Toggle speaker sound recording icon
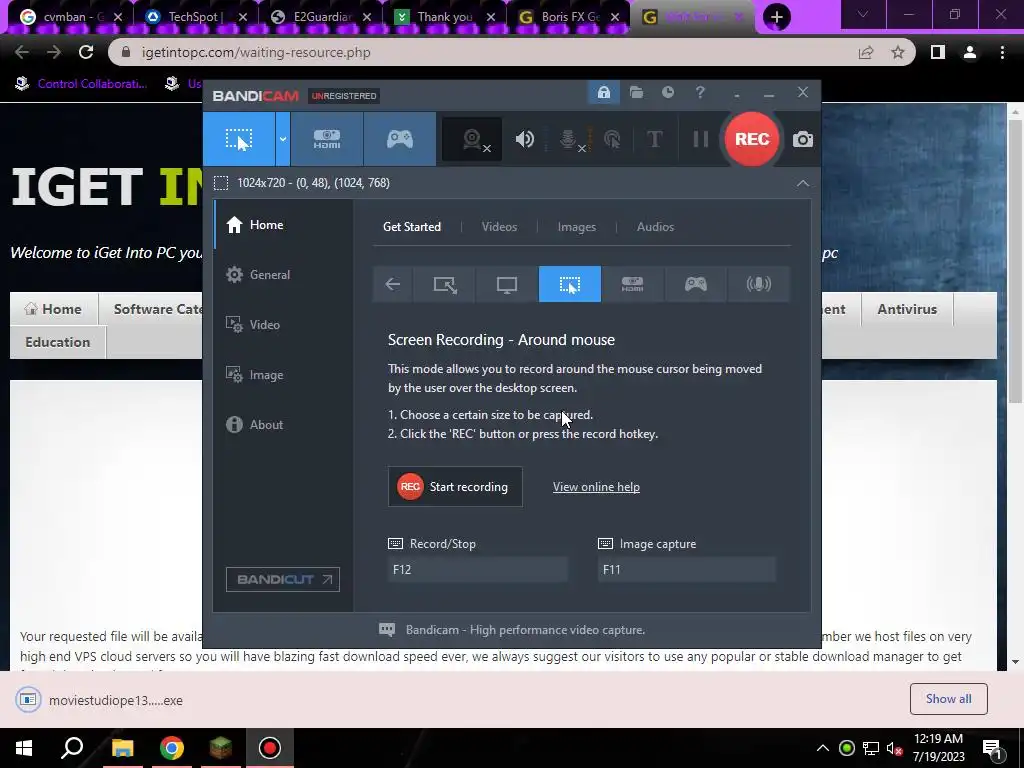This screenshot has height=768, width=1024. click(524, 139)
